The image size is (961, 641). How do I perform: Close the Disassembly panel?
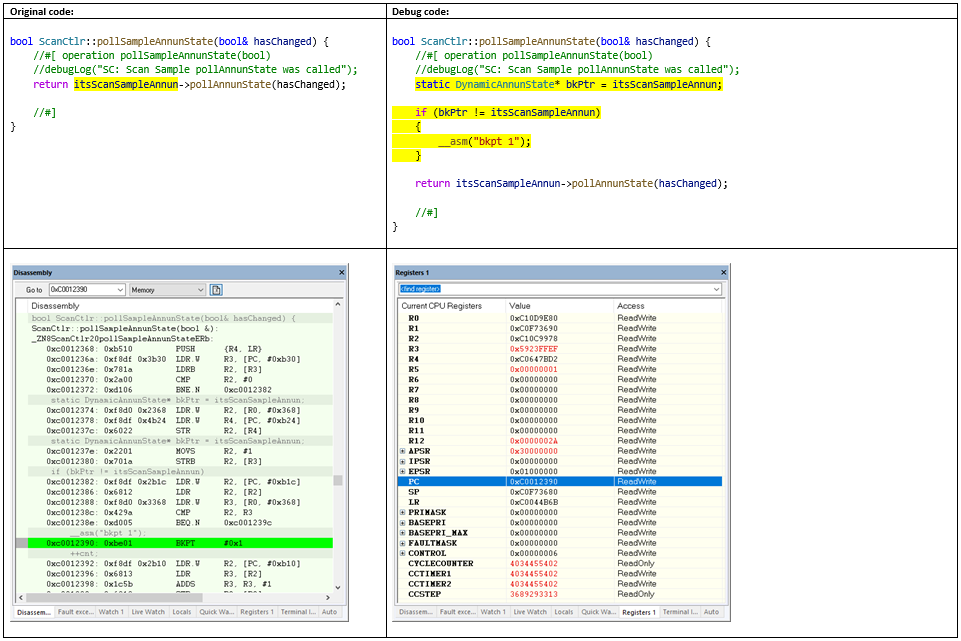tap(341, 273)
